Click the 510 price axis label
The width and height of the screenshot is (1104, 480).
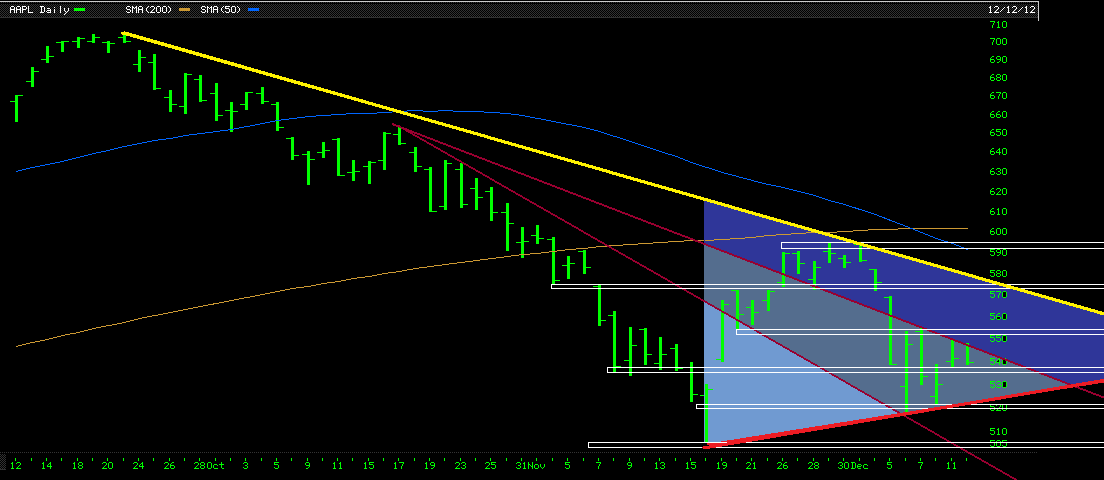[998, 431]
